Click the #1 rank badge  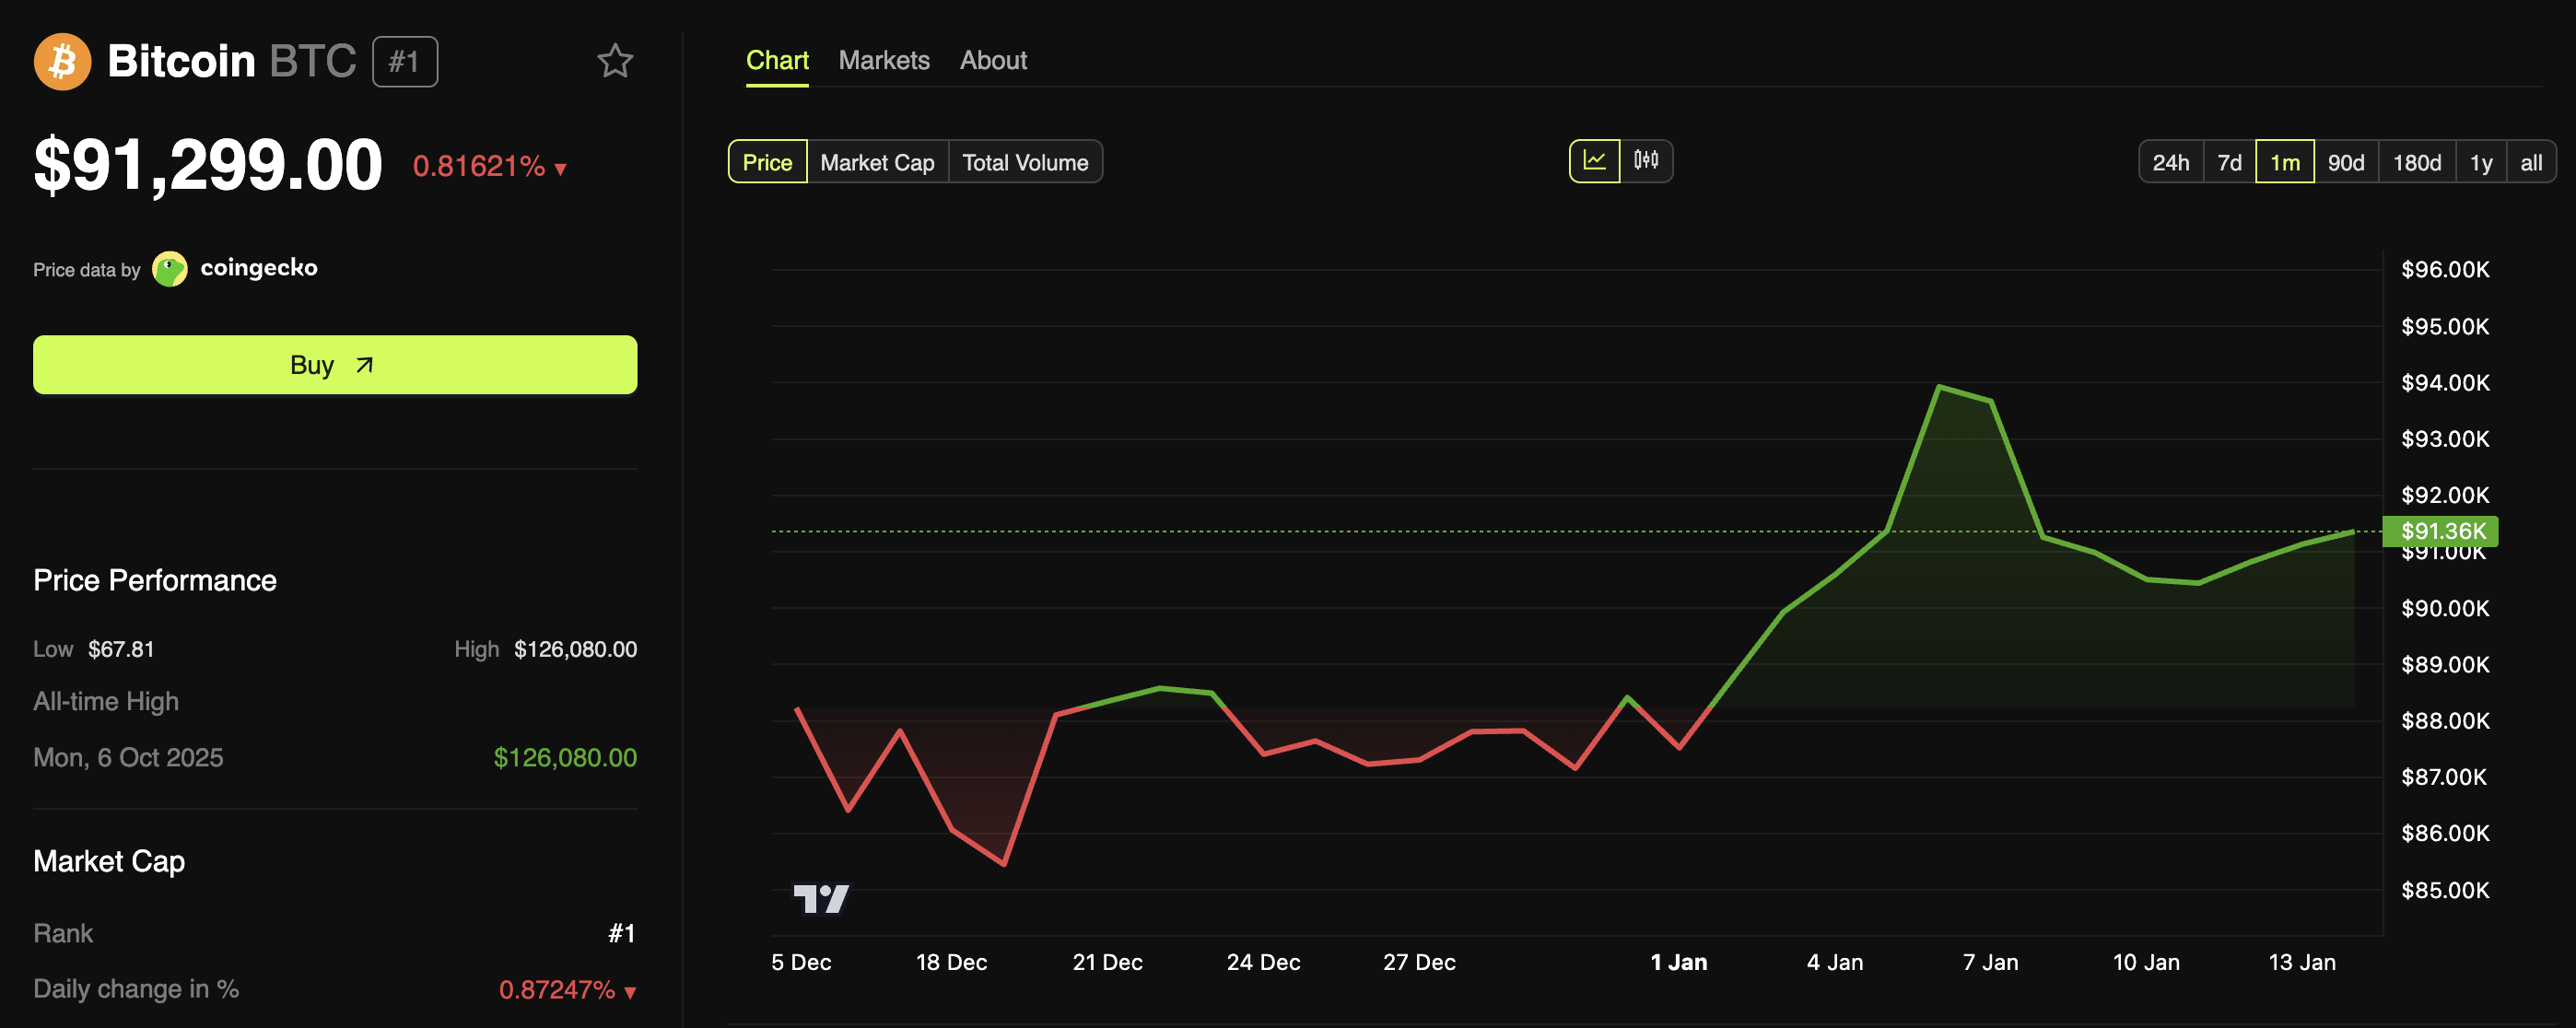(x=404, y=62)
